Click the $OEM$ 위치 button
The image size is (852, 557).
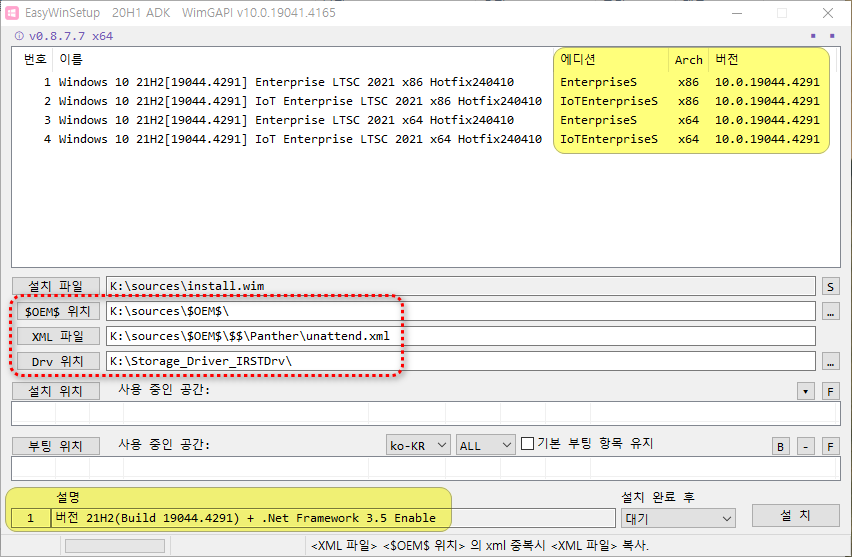pos(58,311)
